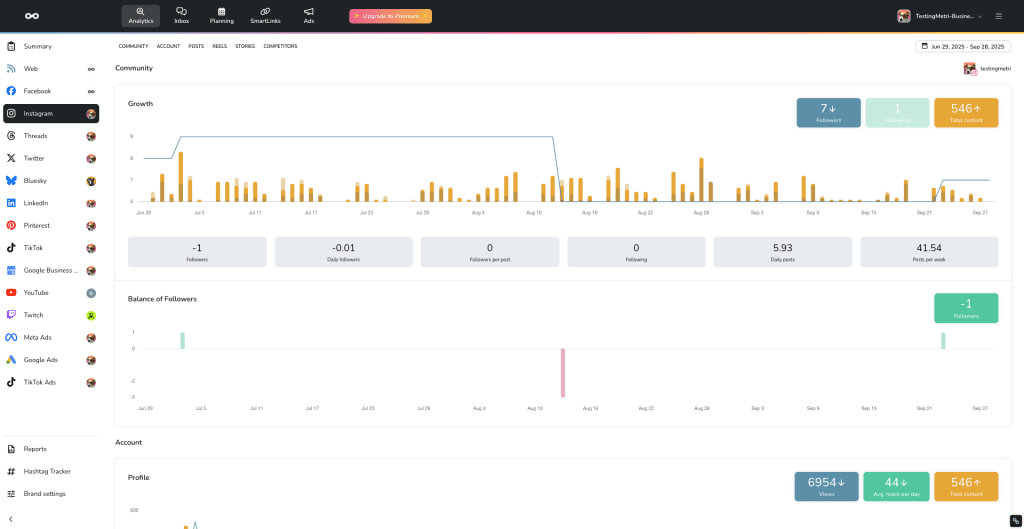Image resolution: width=1024 pixels, height=529 pixels.
Task: Toggle the faded Following series badge
Action: [x=897, y=112]
